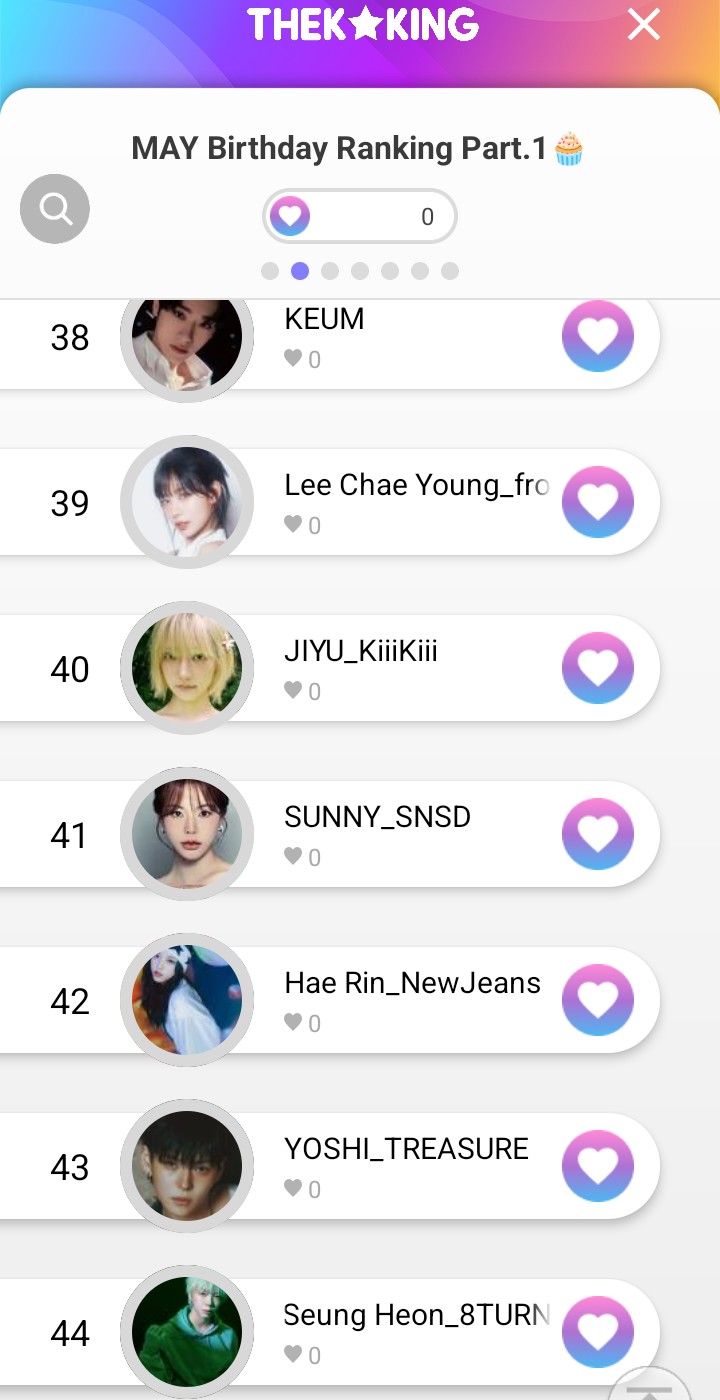Give a heart to JIYU_KiiiKiii
The image size is (720, 1400).
click(x=598, y=668)
